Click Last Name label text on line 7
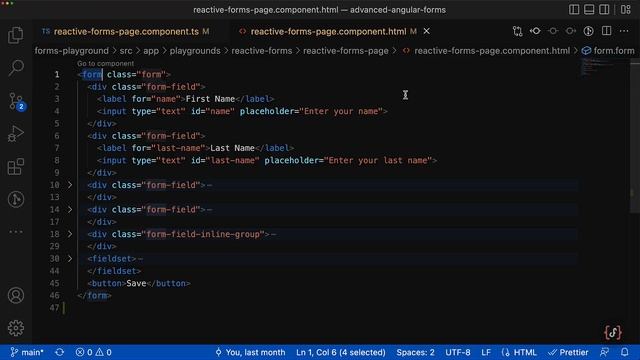 point(232,148)
